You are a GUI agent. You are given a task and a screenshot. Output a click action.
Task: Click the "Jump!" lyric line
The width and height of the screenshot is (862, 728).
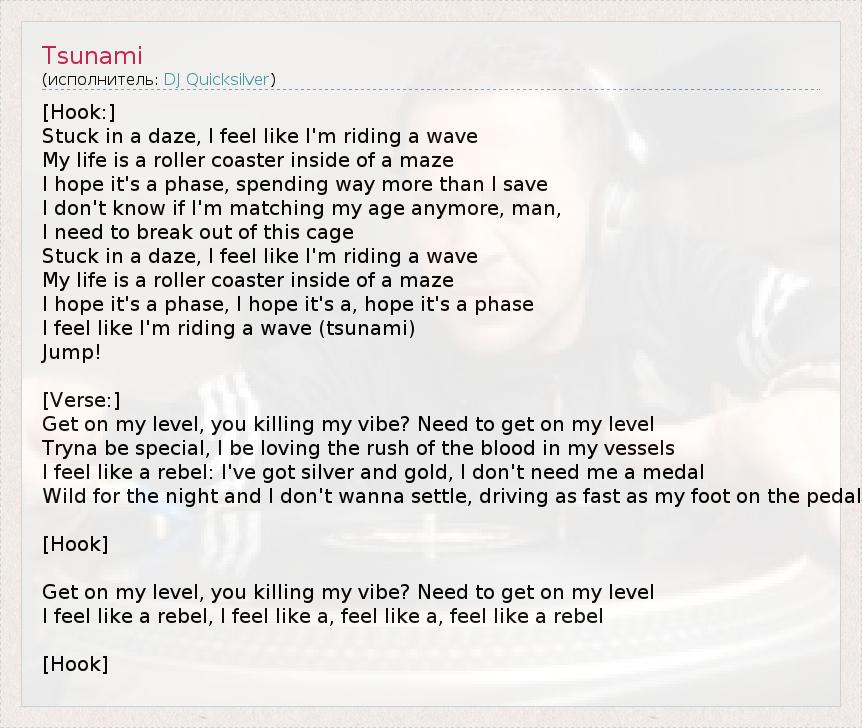[x=72, y=352]
